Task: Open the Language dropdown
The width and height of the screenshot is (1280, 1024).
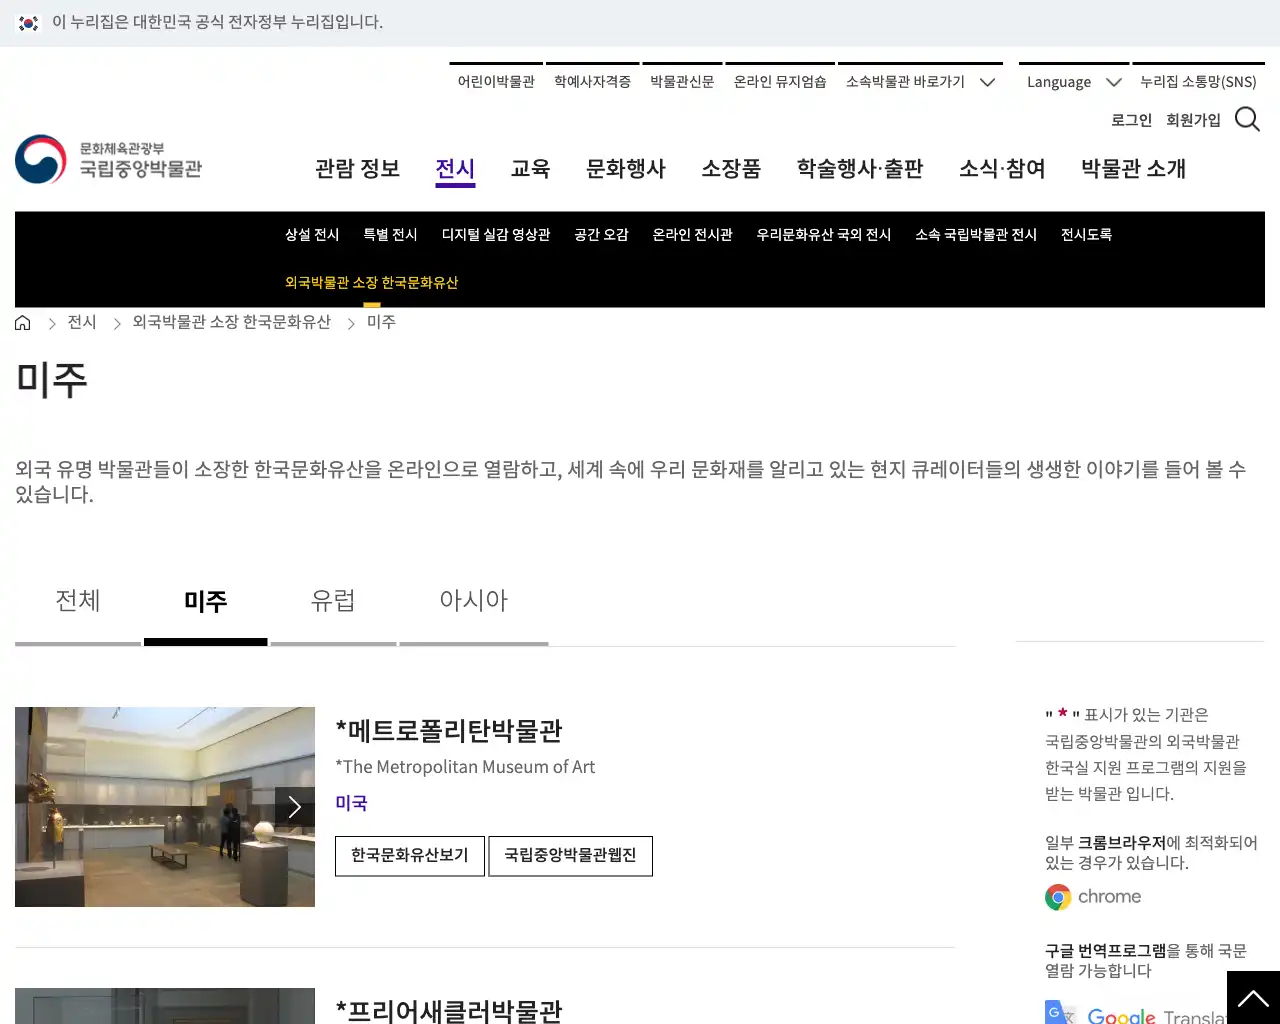Action: tap(1074, 82)
